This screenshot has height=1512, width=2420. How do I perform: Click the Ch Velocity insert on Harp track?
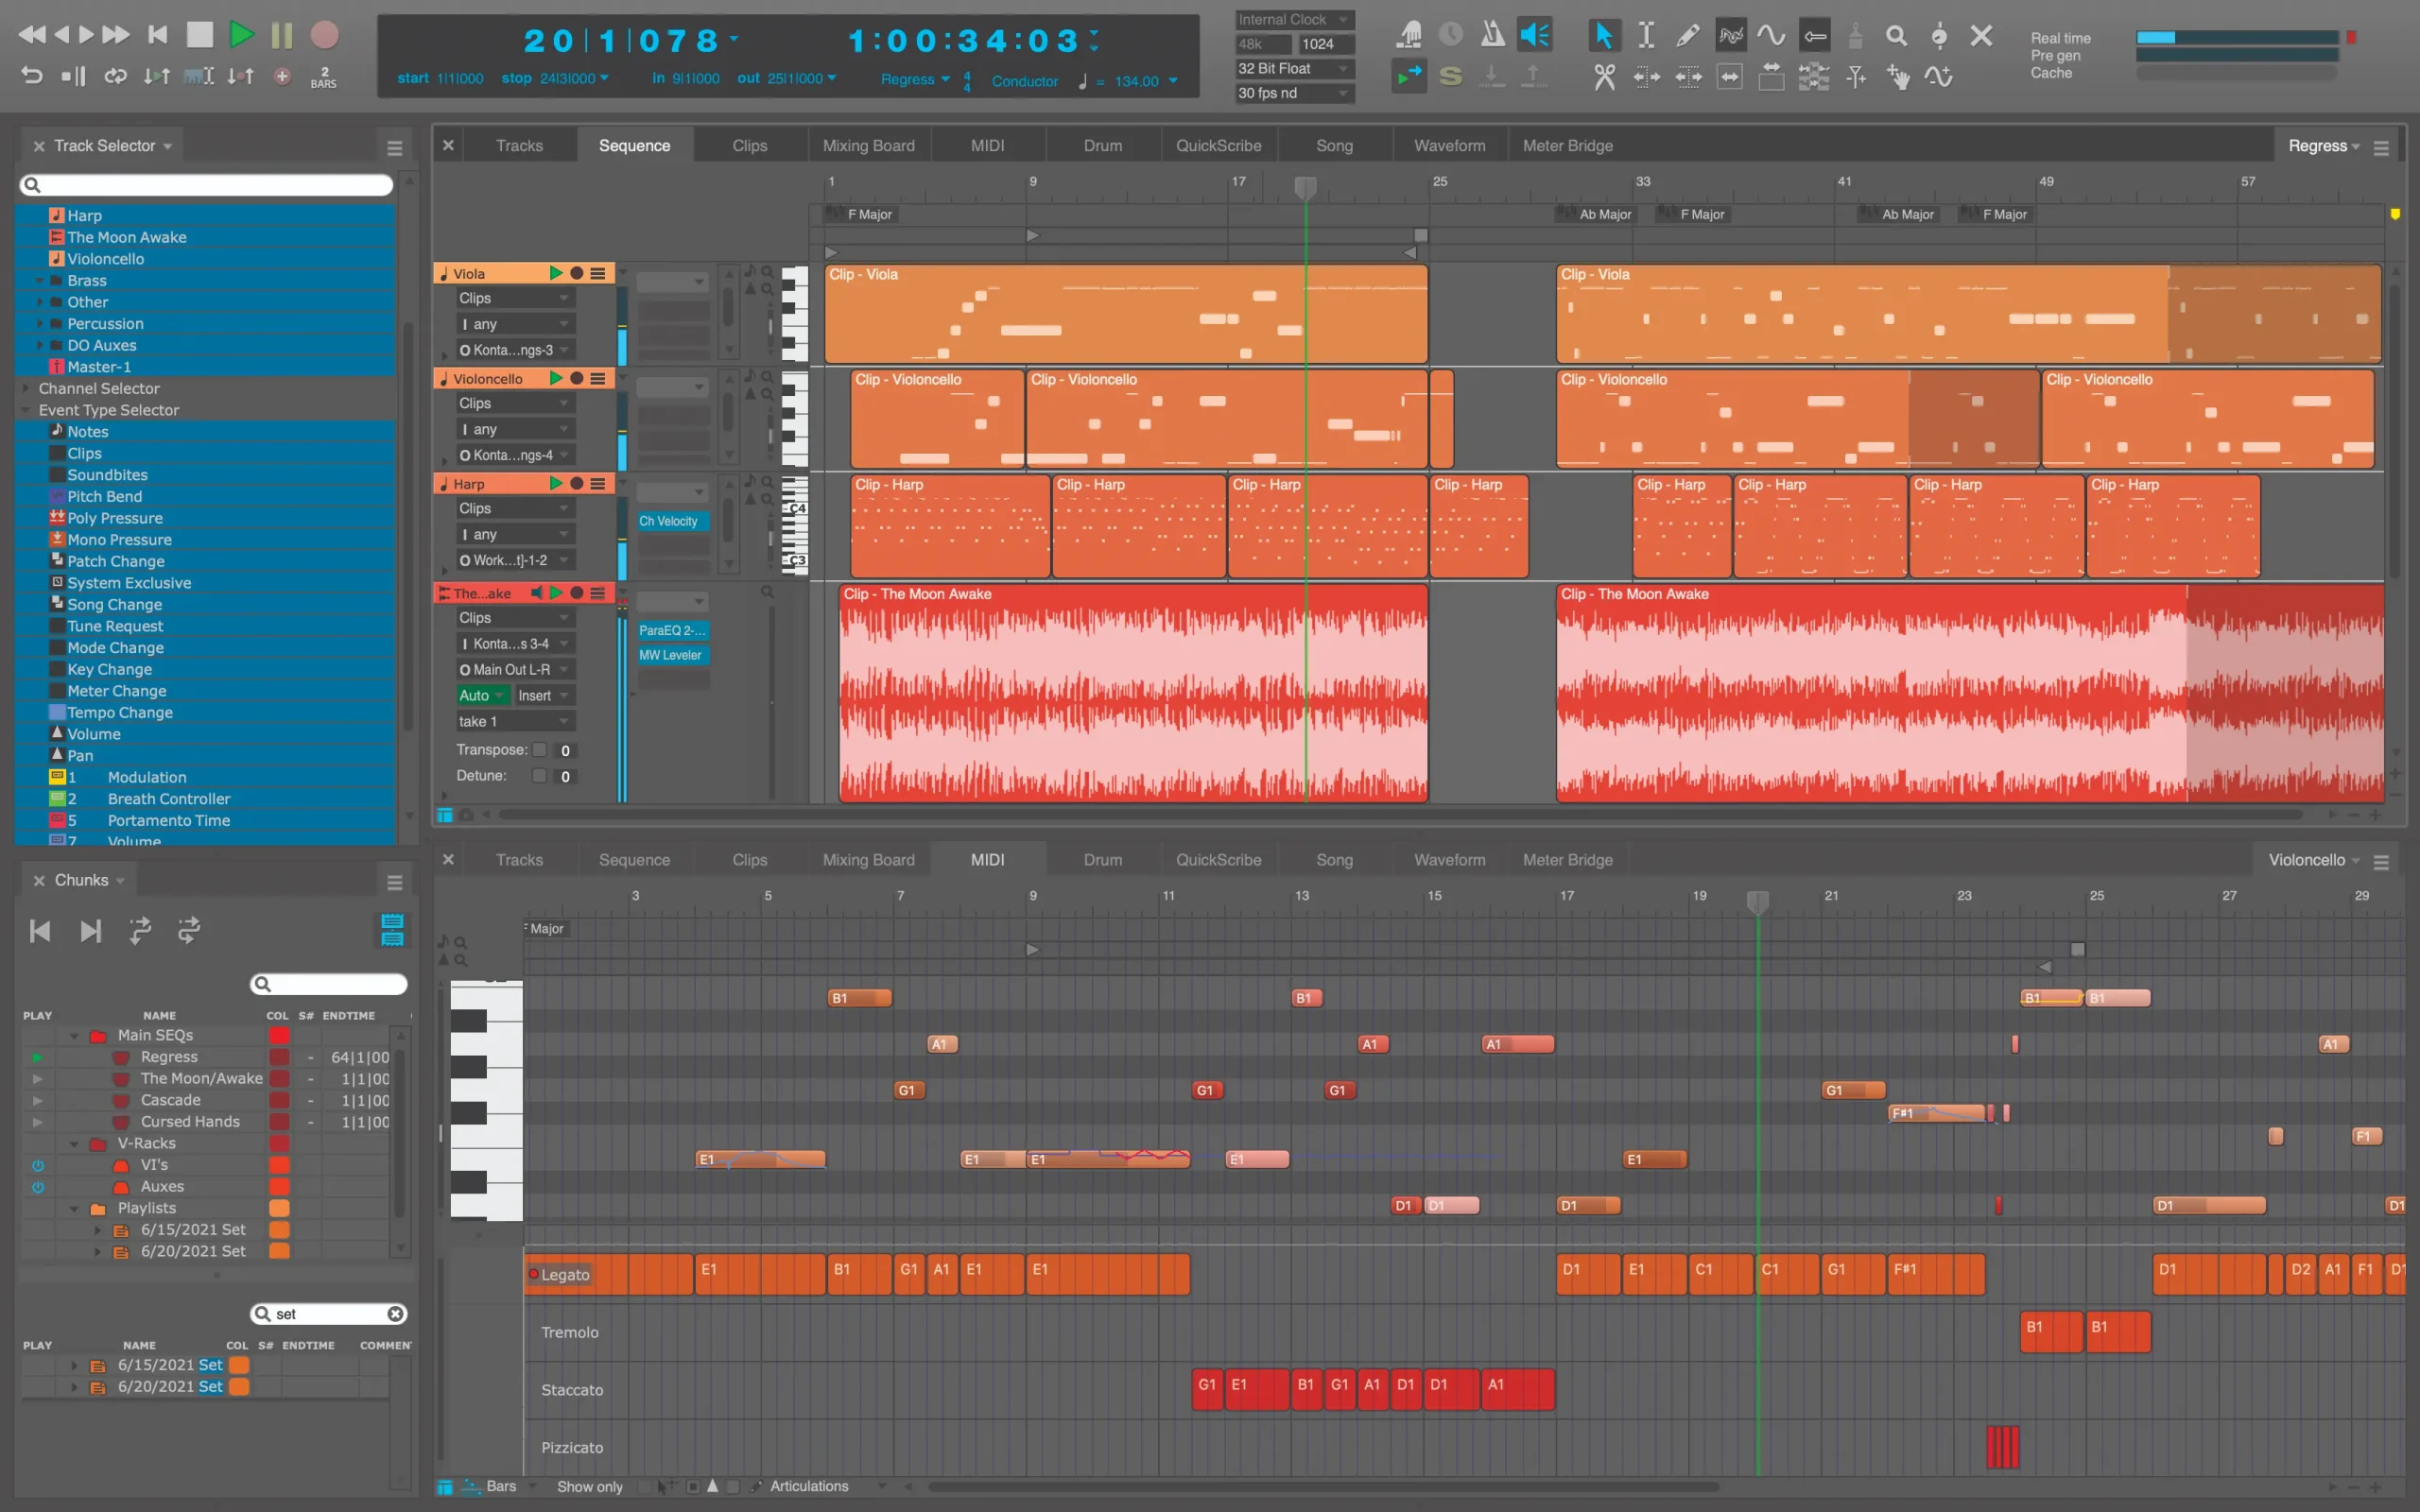(x=673, y=521)
